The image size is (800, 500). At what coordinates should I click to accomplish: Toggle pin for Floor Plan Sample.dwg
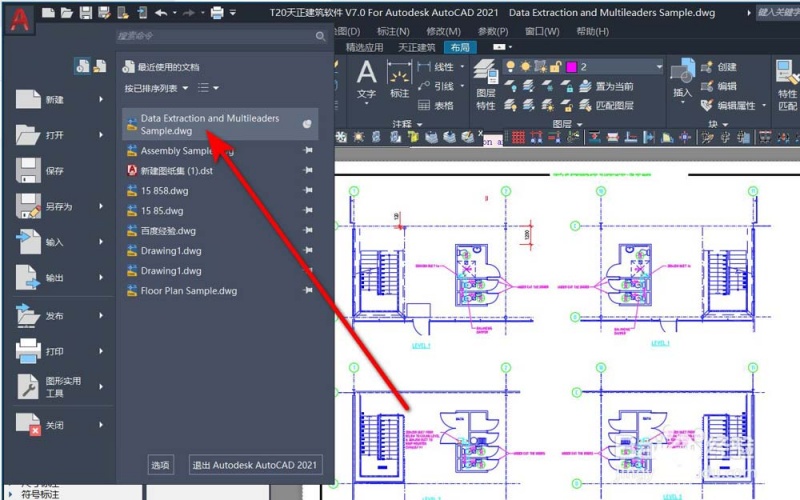308,290
